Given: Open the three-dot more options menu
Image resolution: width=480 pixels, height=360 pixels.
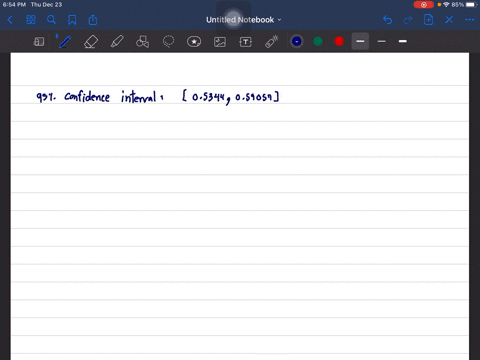Looking at the screenshot, I should point(470,20).
